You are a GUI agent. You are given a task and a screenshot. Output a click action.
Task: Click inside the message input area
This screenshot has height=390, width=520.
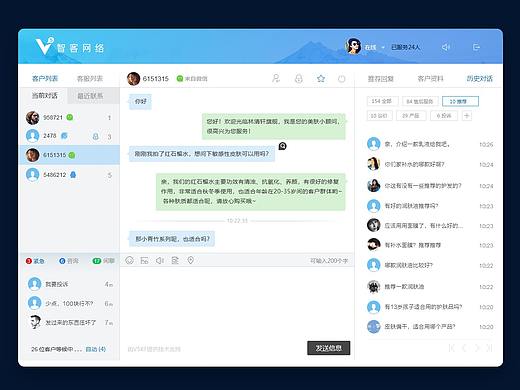click(237, 302)
